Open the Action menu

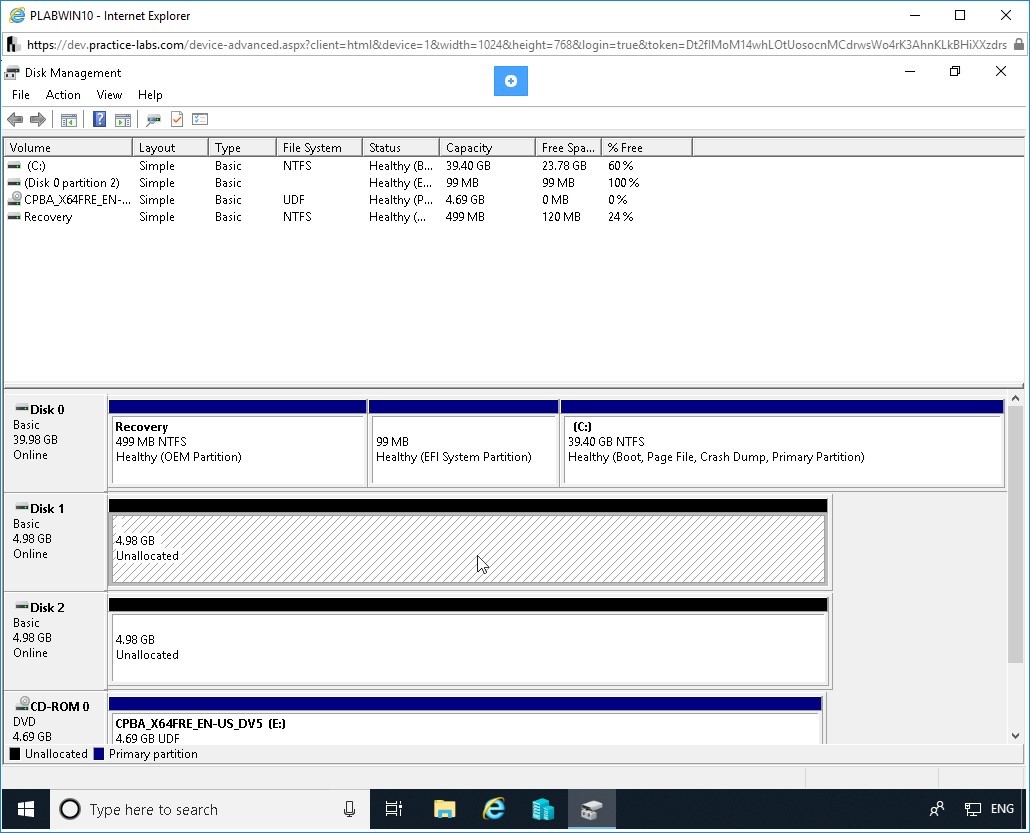coord(63,95)
